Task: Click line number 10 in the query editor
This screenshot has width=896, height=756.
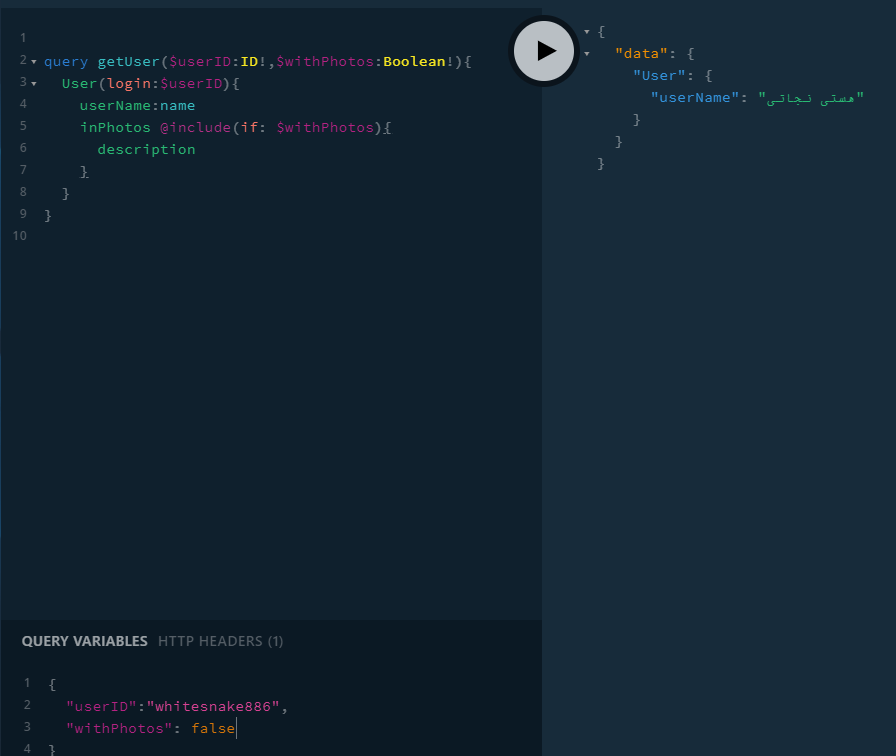Action: 20,236
